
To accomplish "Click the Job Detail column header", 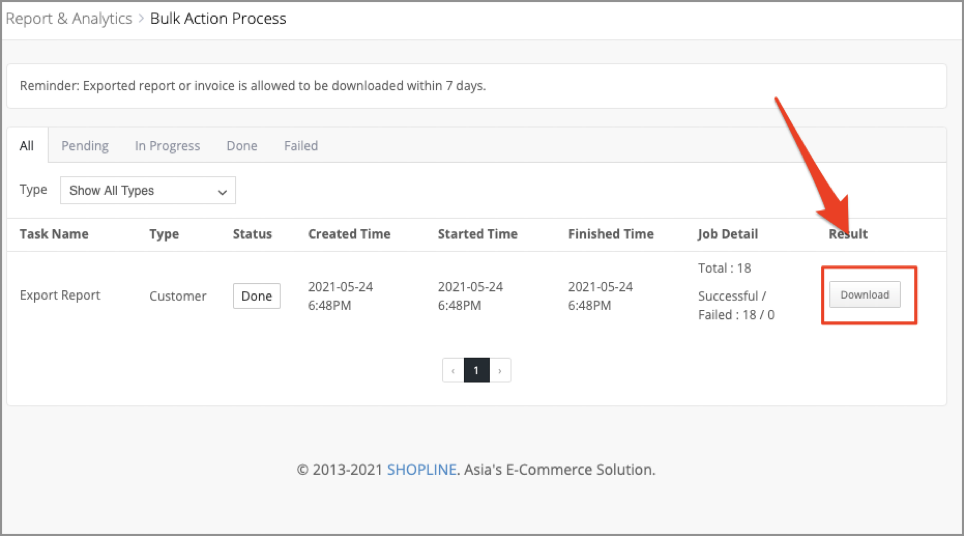I will (727, 234).
